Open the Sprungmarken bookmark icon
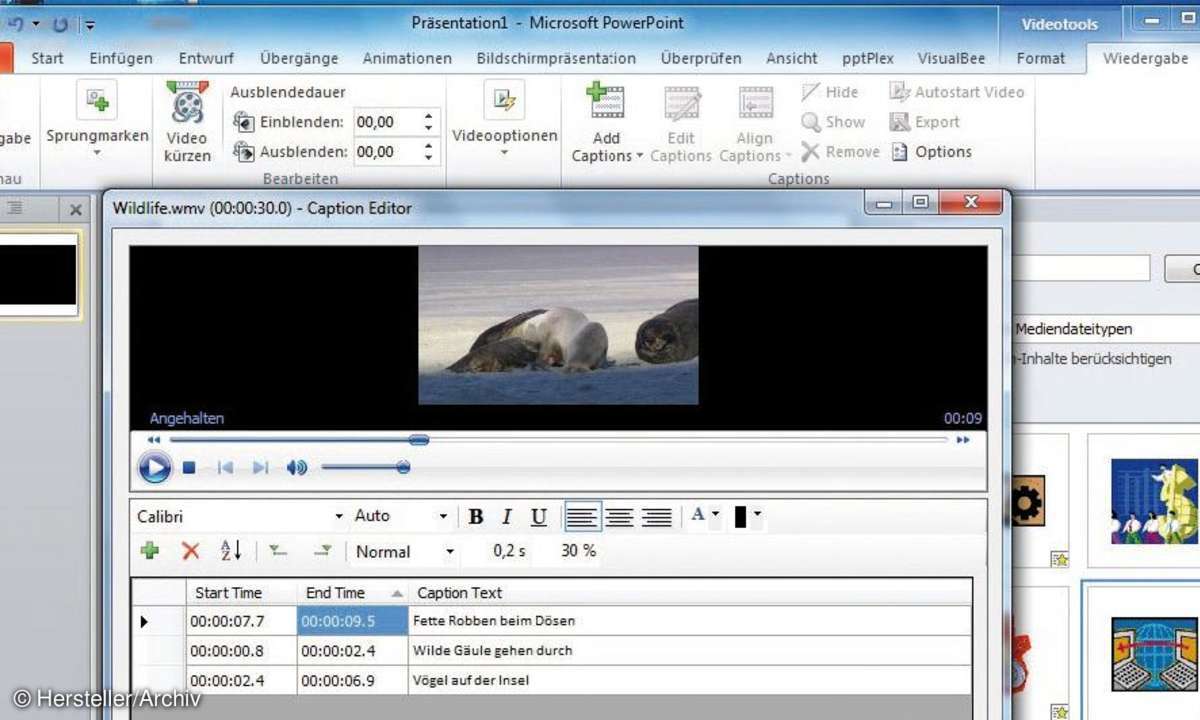Image resolution: width=1200 pixels, height=720 pixels. tap(97, 101)
